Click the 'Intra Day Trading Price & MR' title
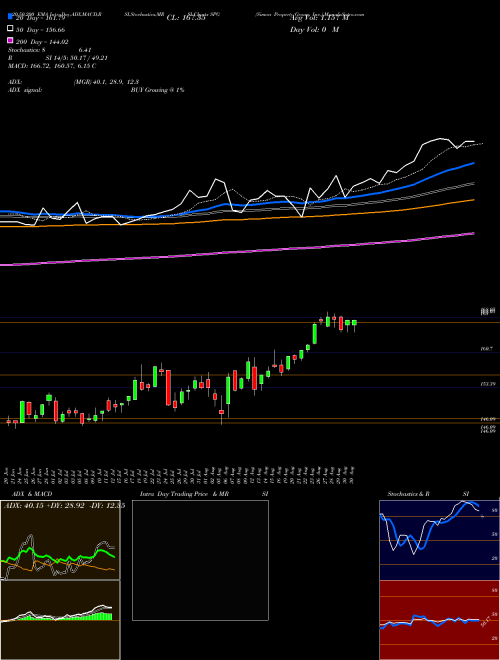500x660 pixels. pos(184,494)
